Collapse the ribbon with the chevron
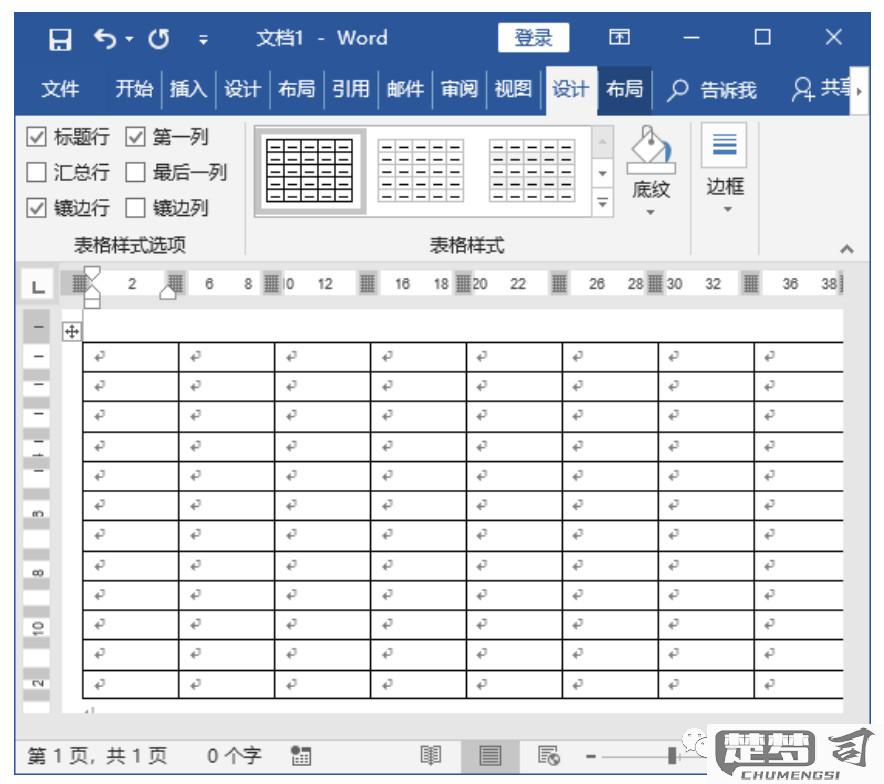 (847, 249)
